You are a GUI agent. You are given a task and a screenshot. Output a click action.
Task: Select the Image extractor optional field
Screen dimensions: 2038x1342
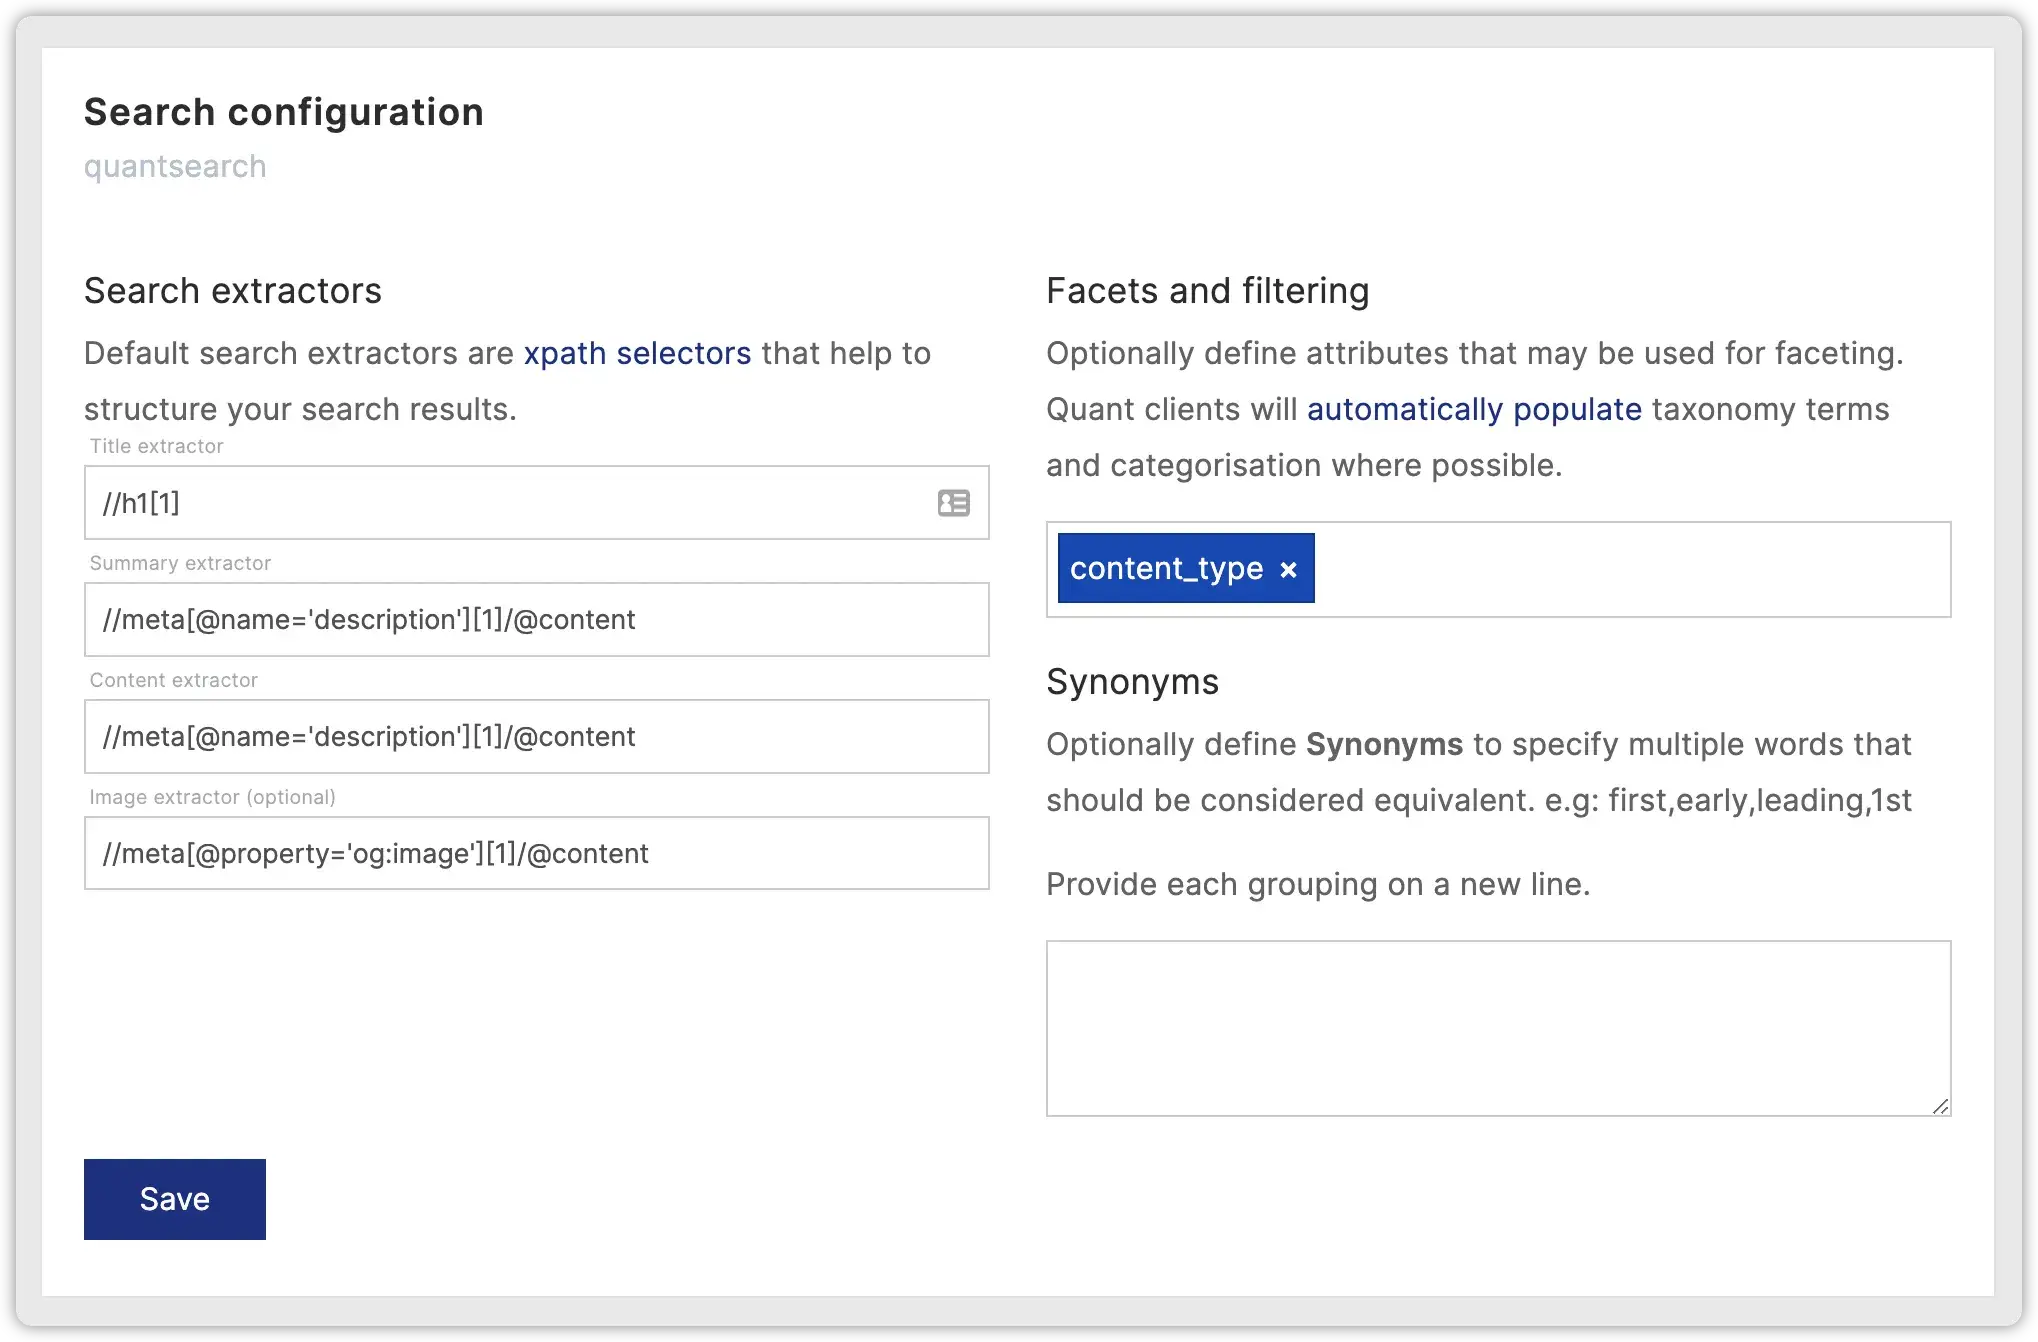(x=500, y=853)
